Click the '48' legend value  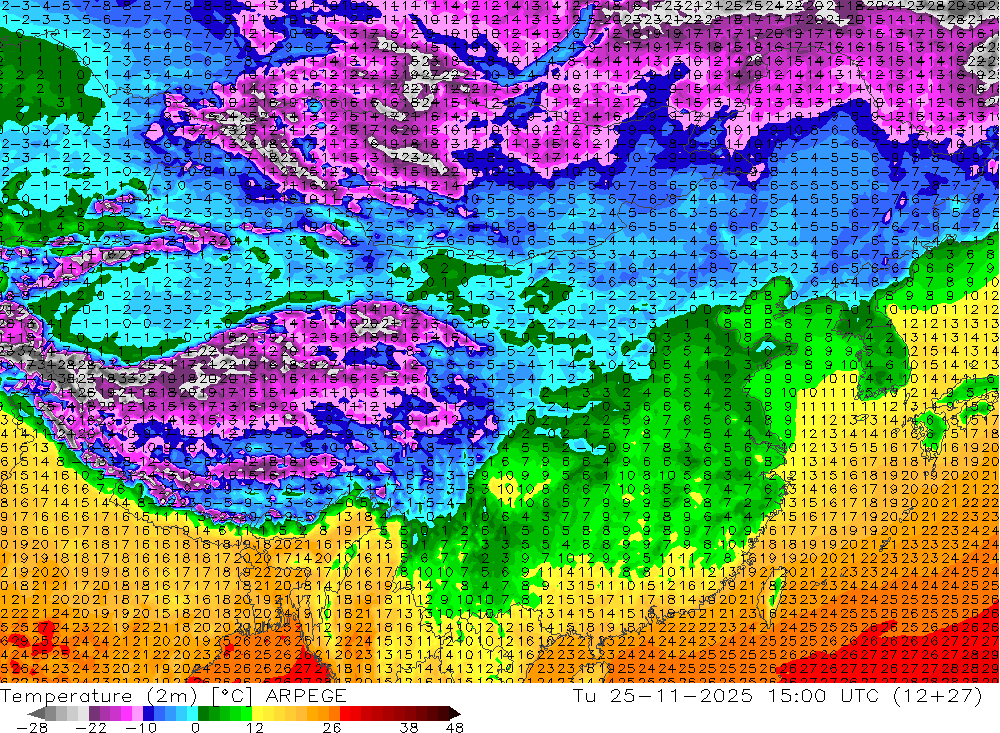(455, 727)
